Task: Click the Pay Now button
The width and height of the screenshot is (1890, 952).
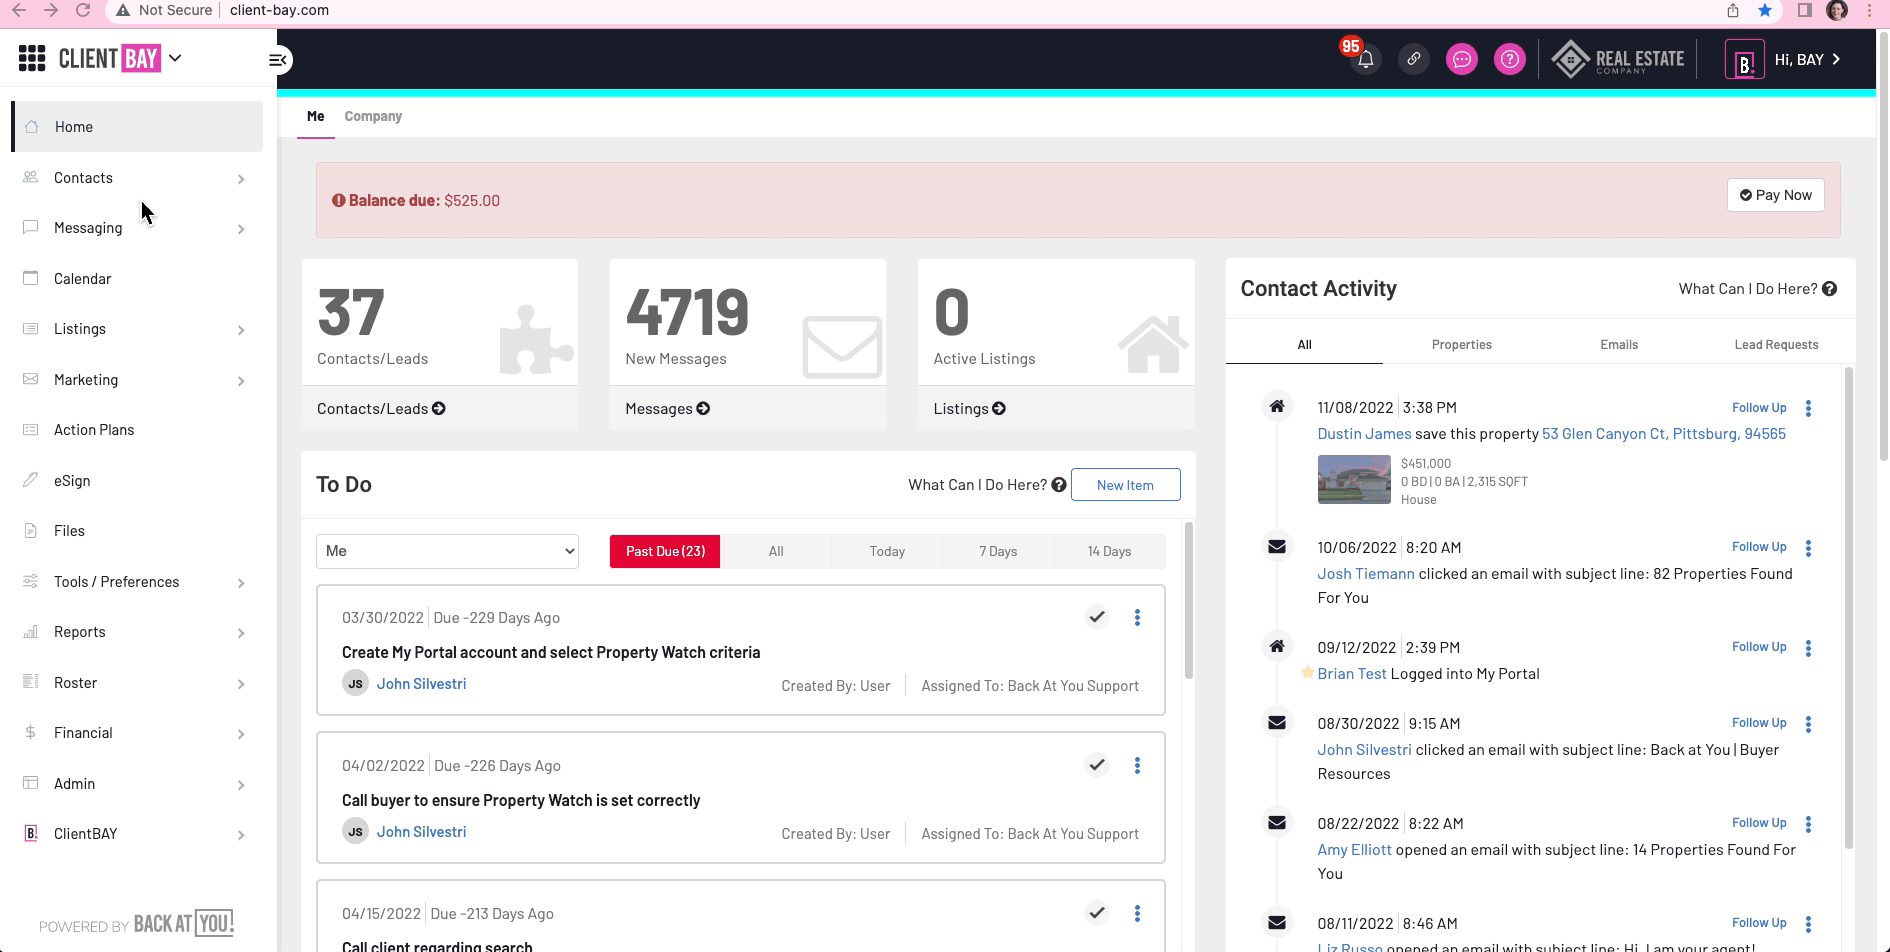Action: click(x=1775, y=195)
